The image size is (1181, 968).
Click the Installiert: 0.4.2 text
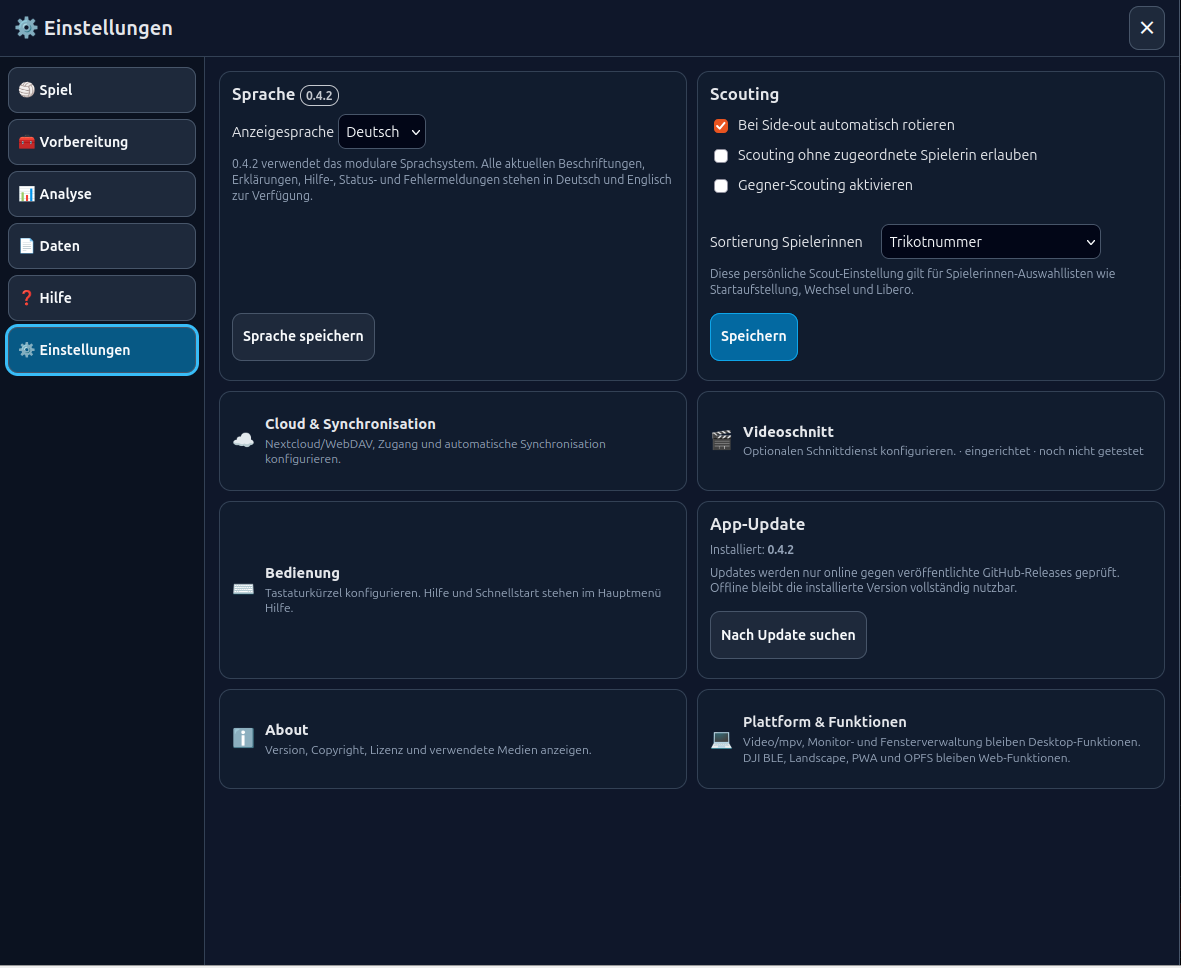point(752,550)
